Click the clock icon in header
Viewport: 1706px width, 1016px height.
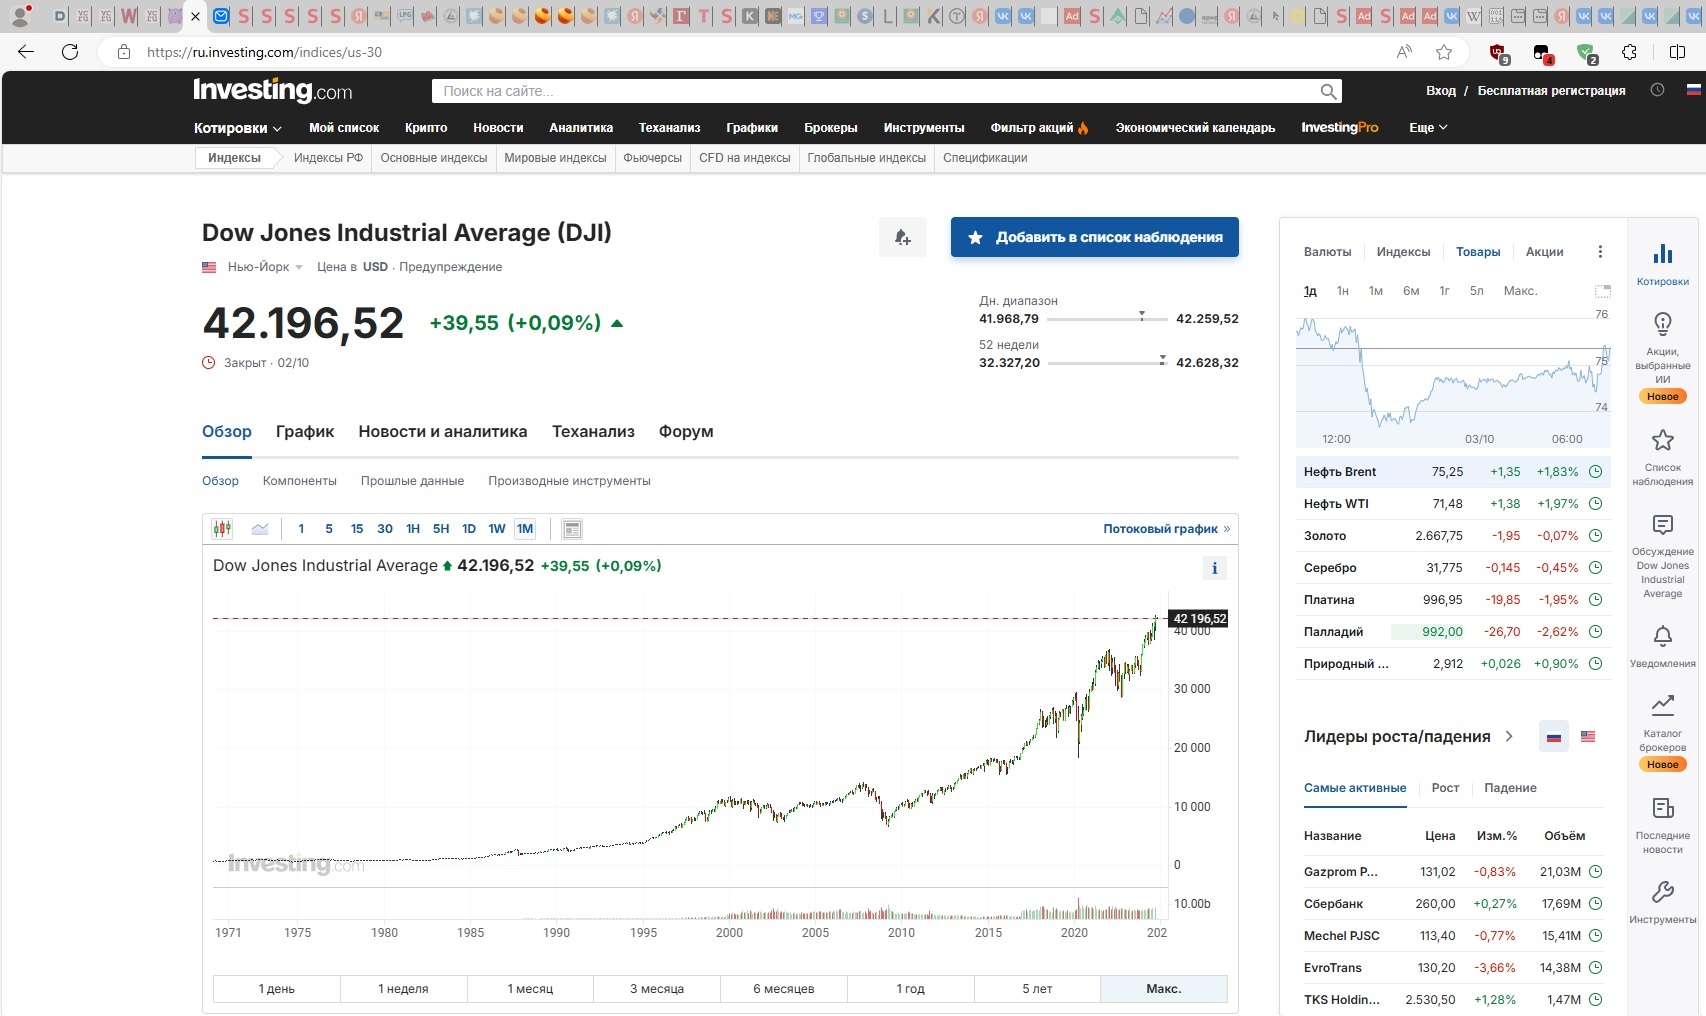1657,90
